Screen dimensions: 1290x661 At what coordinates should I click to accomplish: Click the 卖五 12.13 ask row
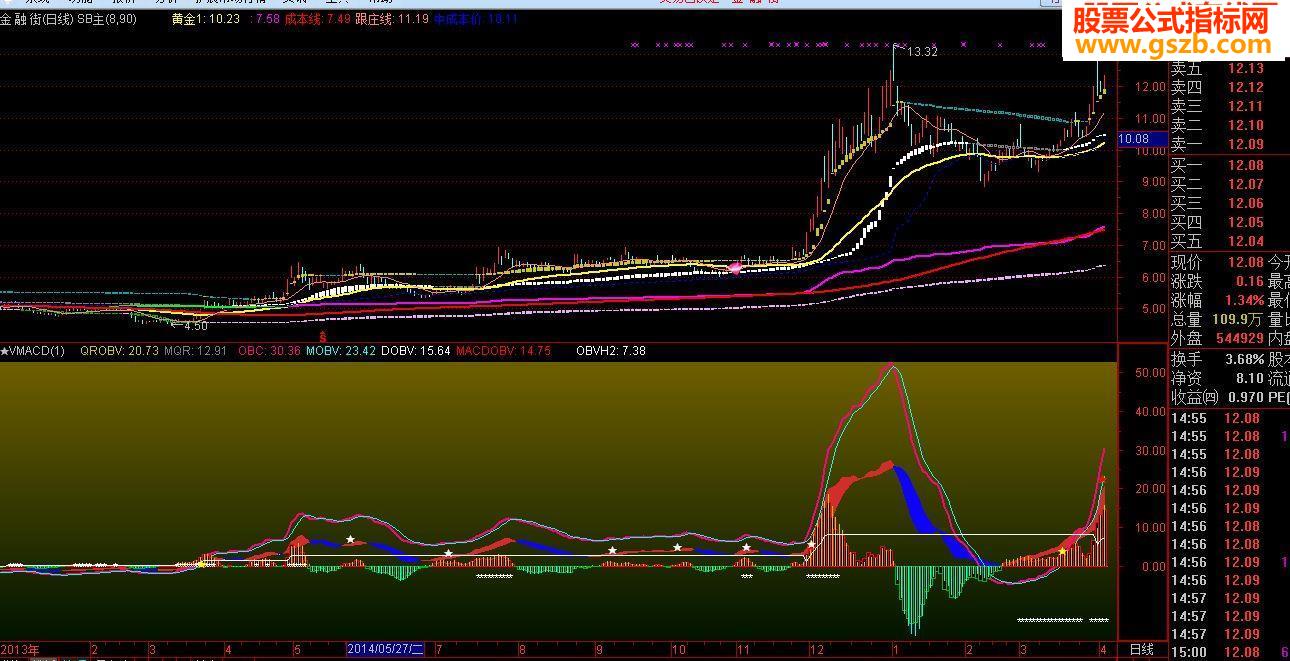click(x=1218, y=69)
